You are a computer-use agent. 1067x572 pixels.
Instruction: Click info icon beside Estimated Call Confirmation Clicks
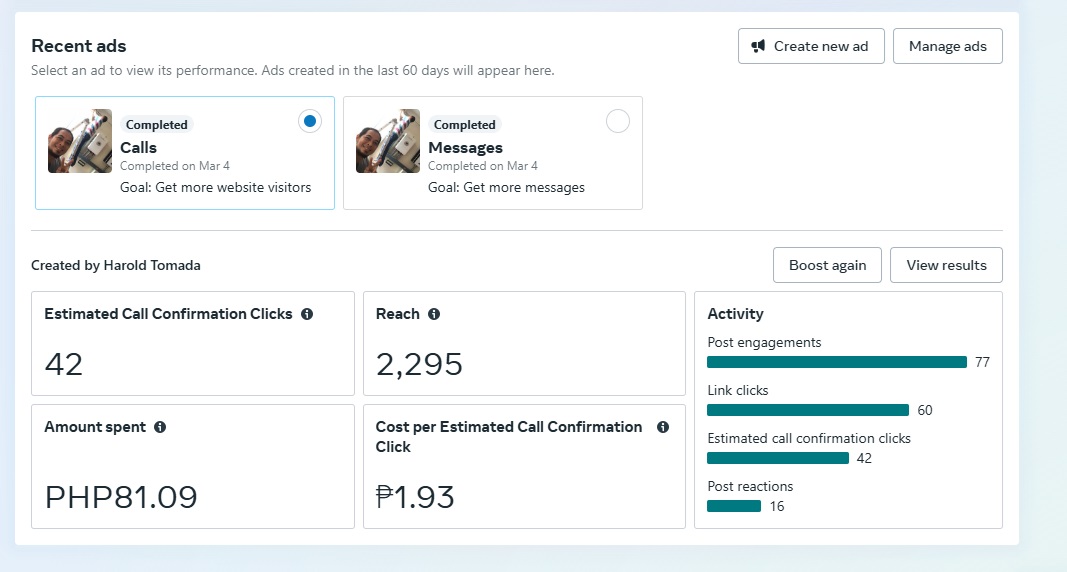(307, 314)
